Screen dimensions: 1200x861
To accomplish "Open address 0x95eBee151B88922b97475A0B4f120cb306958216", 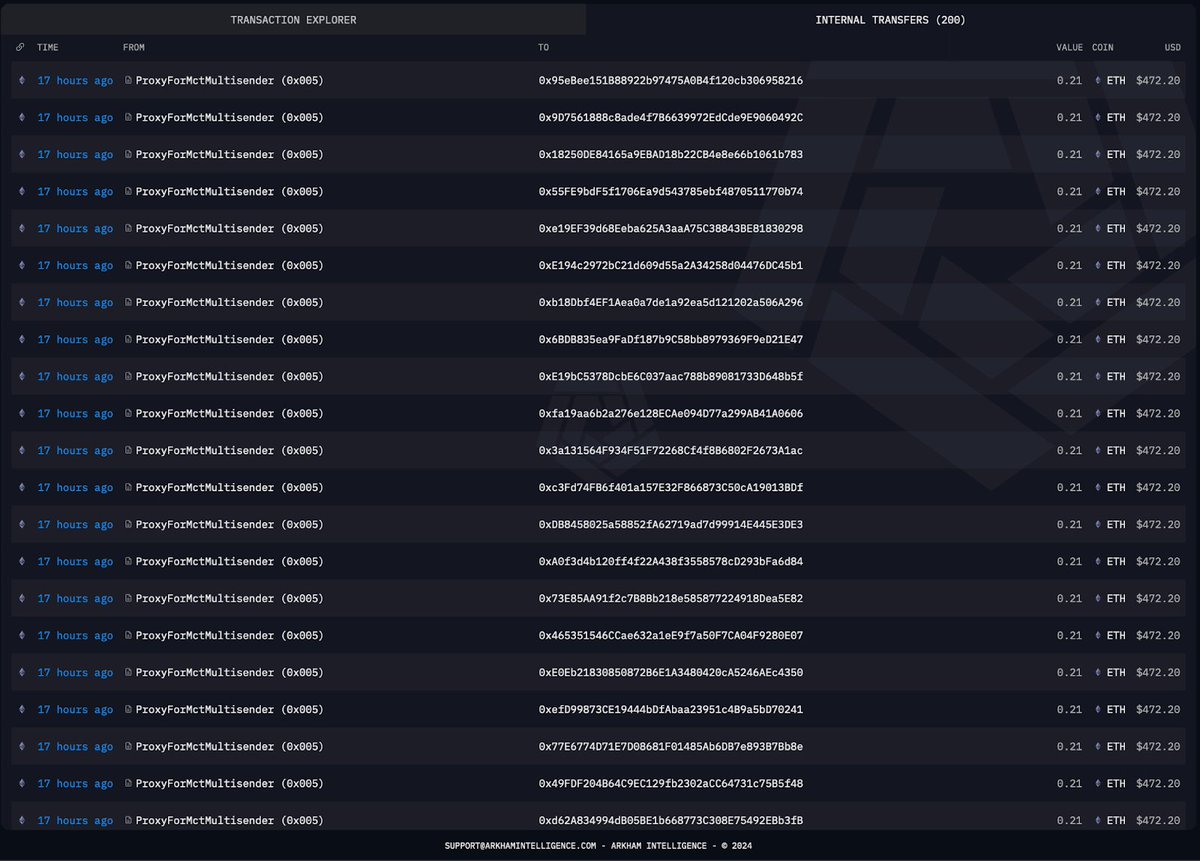I will 670,81.
